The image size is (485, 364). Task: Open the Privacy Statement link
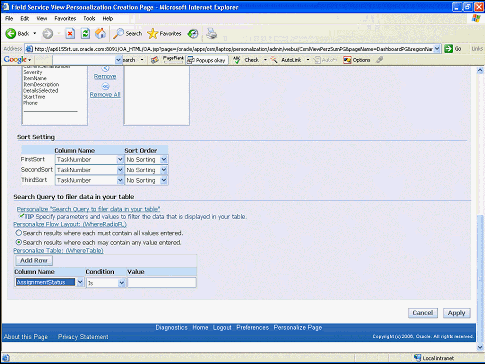tap(83, 337)
